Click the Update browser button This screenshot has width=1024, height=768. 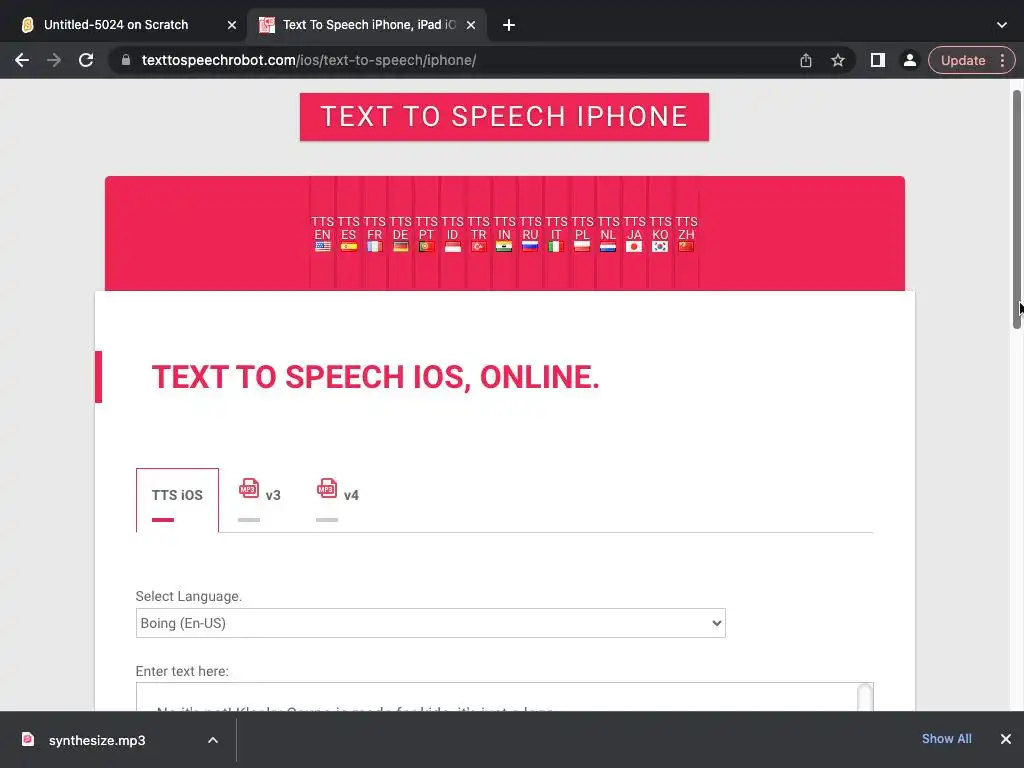coord(963,60)
